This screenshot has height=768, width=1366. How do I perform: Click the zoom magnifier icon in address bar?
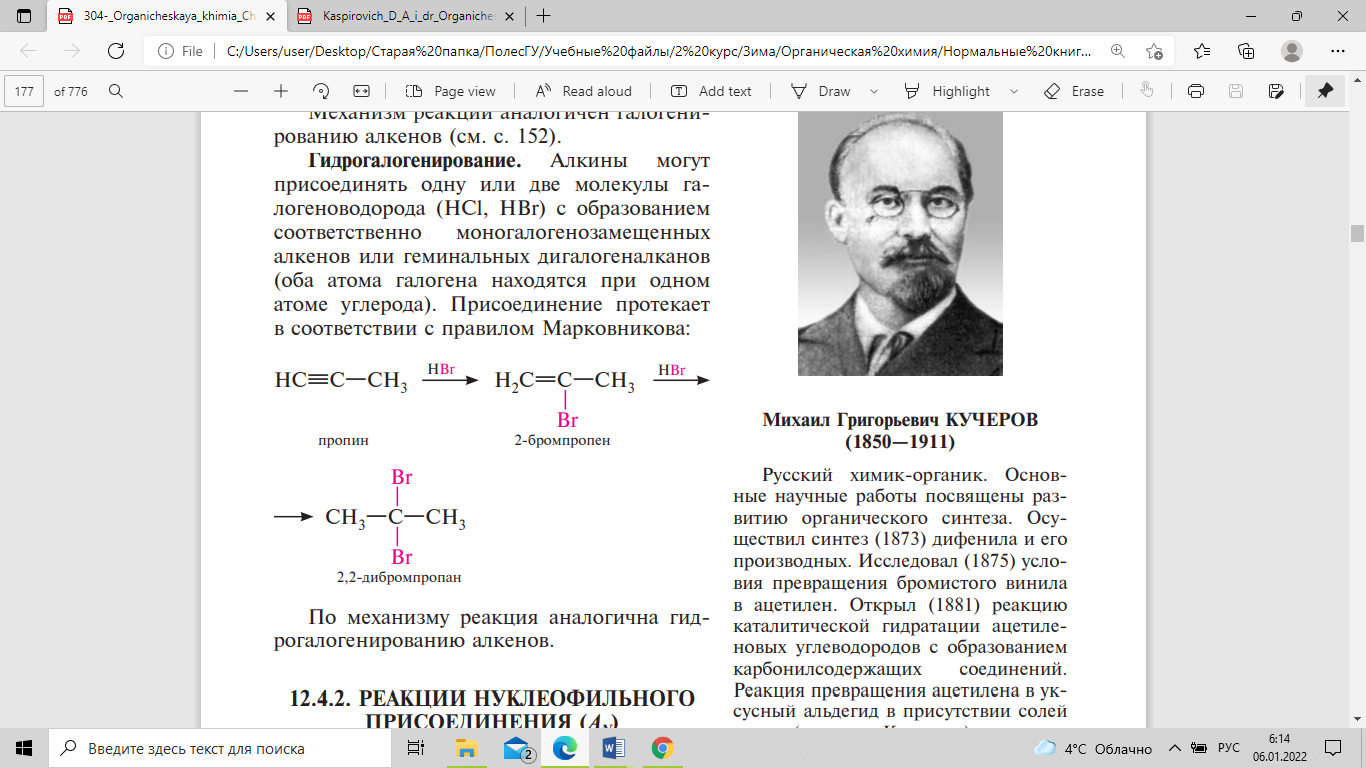[1118, 51]
